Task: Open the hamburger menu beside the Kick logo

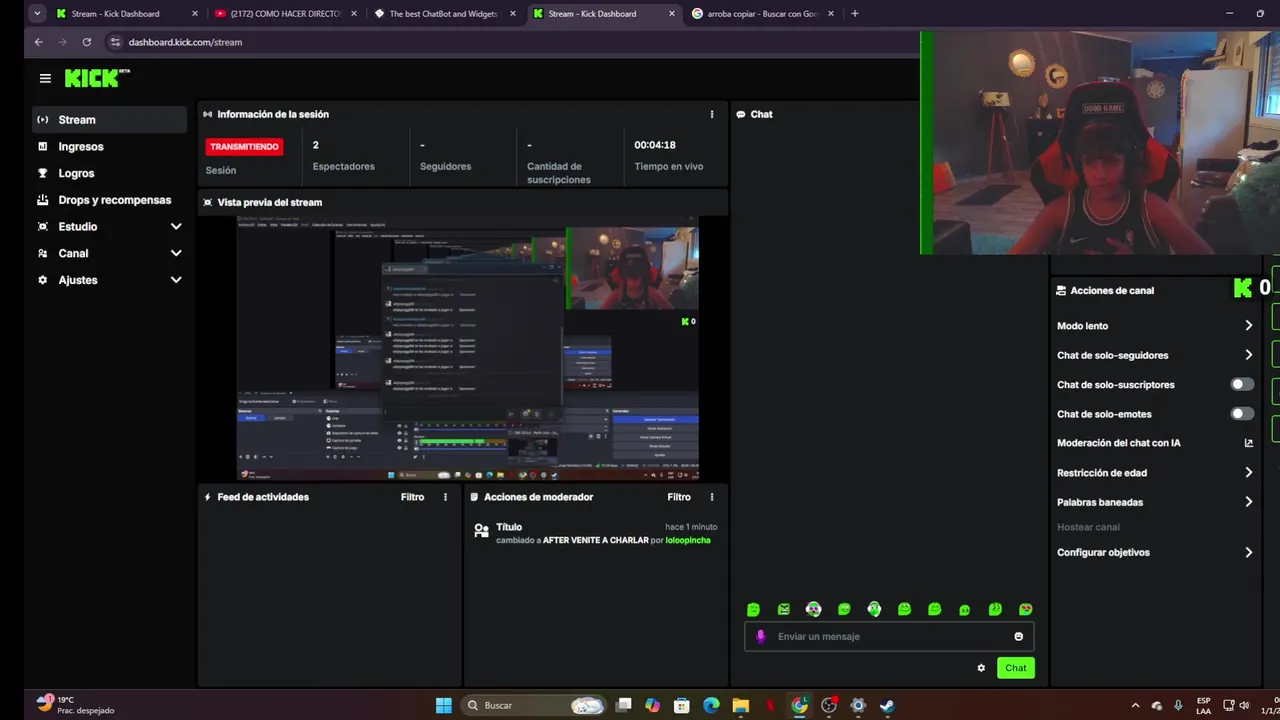Action: pyautogui.click(x=45, y=78)
